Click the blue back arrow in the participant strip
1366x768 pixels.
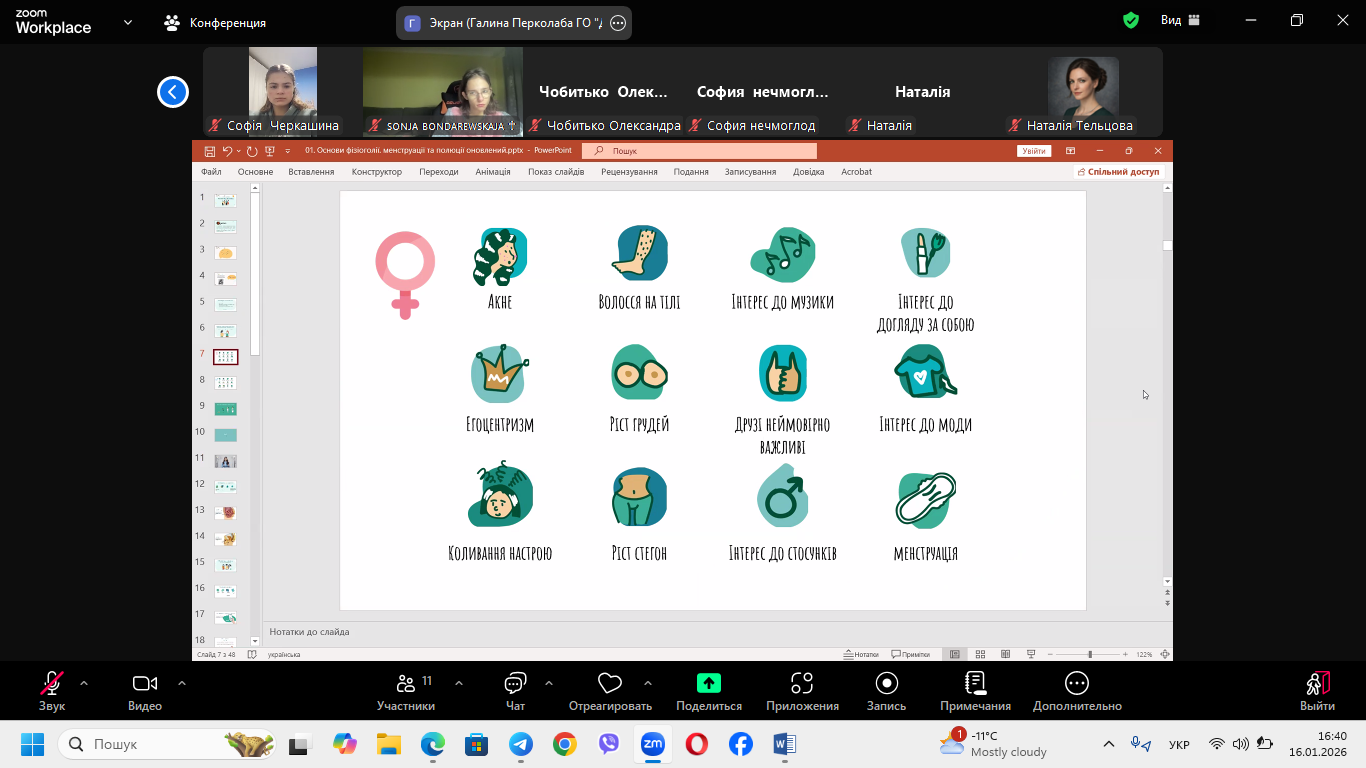[173, 92]
